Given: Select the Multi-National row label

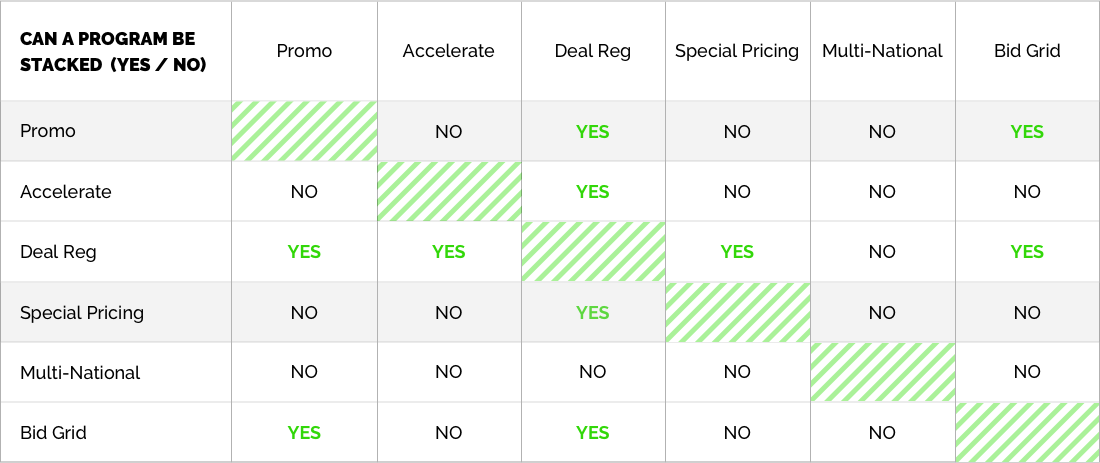Looking at the screenshot, I should click(80, 373).
